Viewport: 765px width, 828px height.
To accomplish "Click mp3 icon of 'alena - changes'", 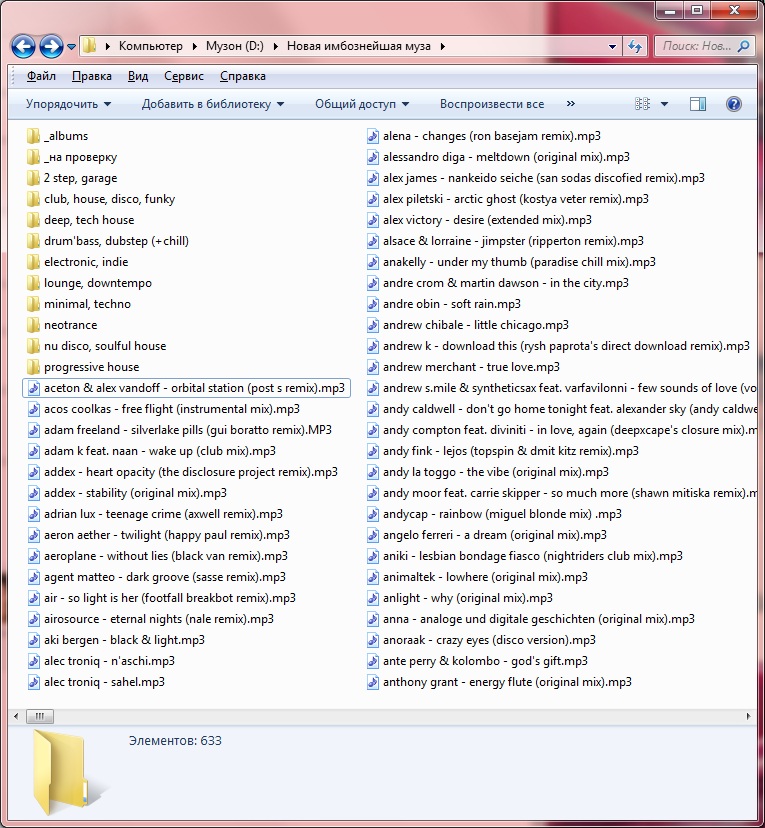I will pos(373,136).
